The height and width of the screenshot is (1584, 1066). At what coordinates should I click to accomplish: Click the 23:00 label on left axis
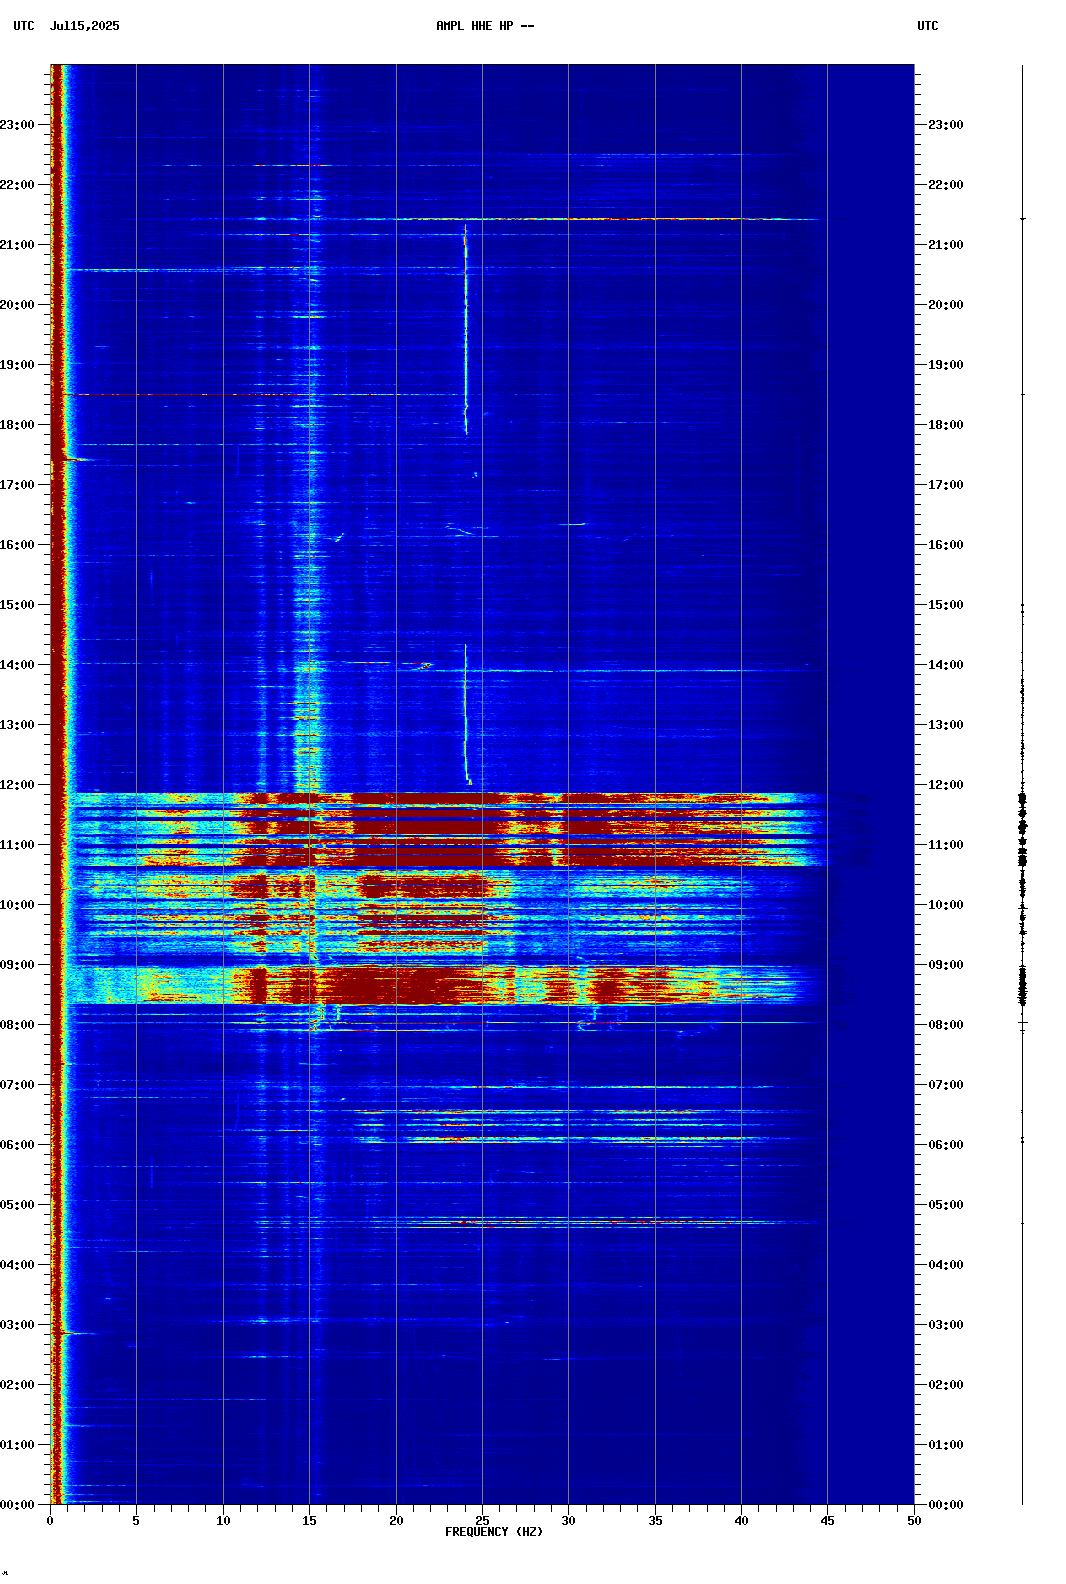[17, 125]
